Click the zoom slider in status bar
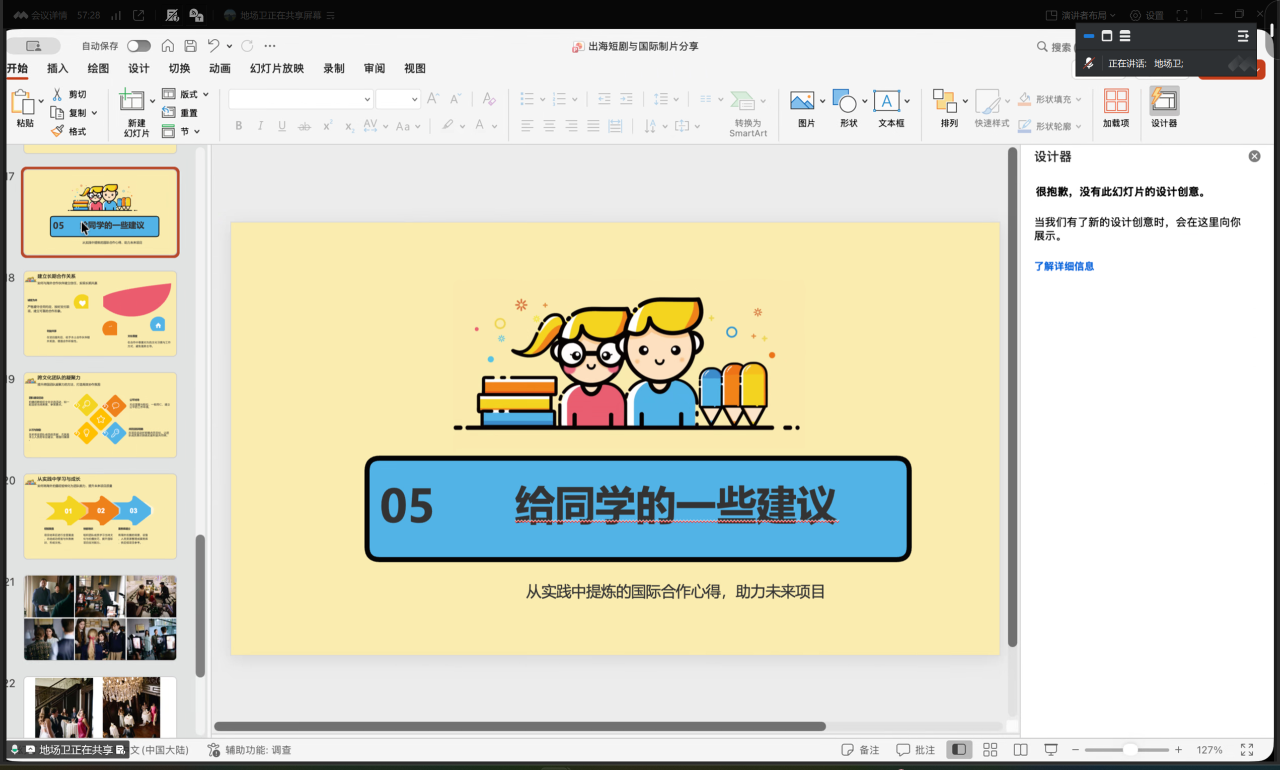The image size is (1280, 770). click(1130, 750)
